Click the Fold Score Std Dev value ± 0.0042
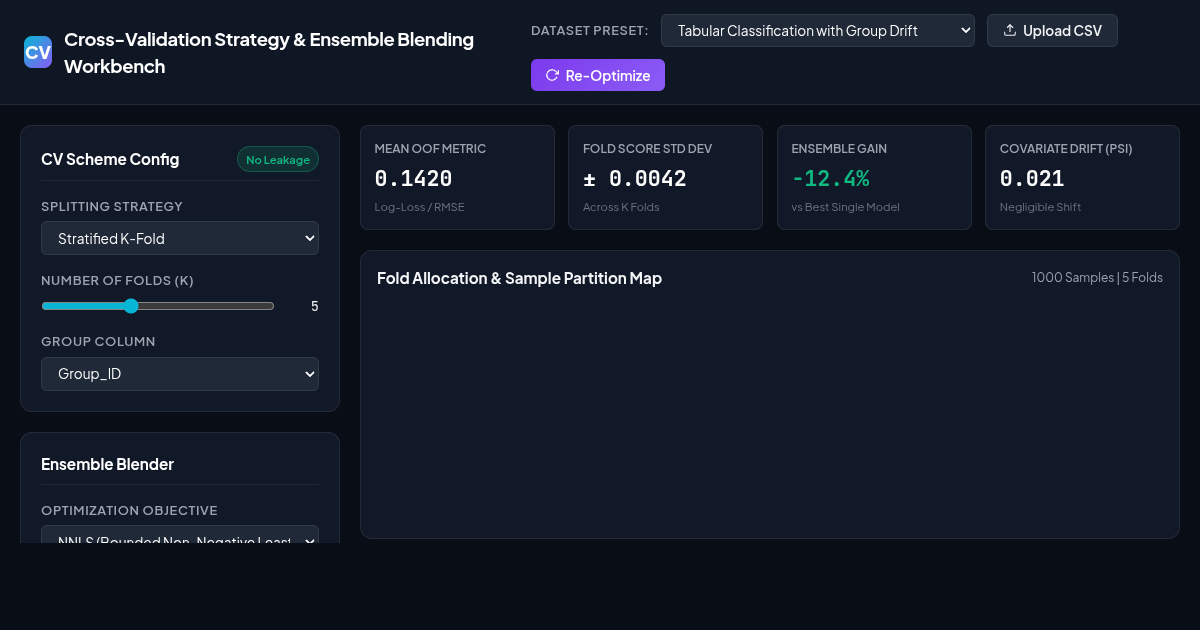The width and height of the screenshot is (1200, 630). (635, 179)
